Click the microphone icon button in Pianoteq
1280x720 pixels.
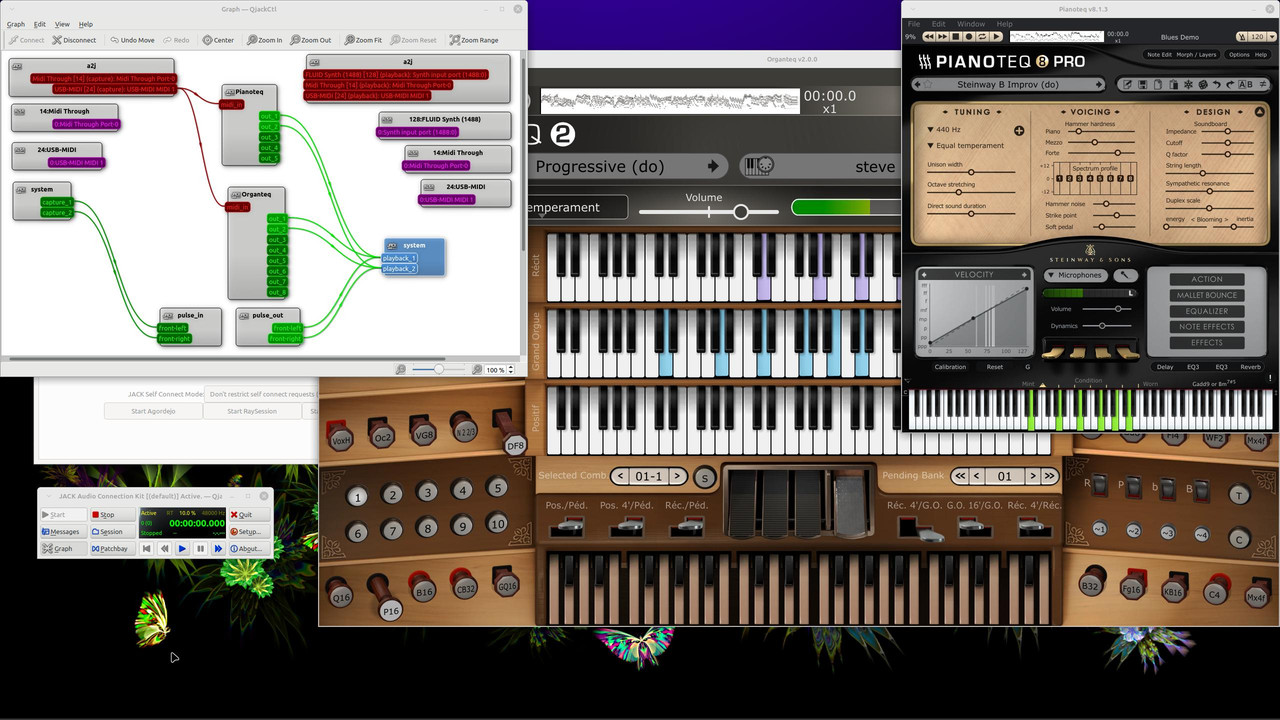click(x=1125, y=275)
